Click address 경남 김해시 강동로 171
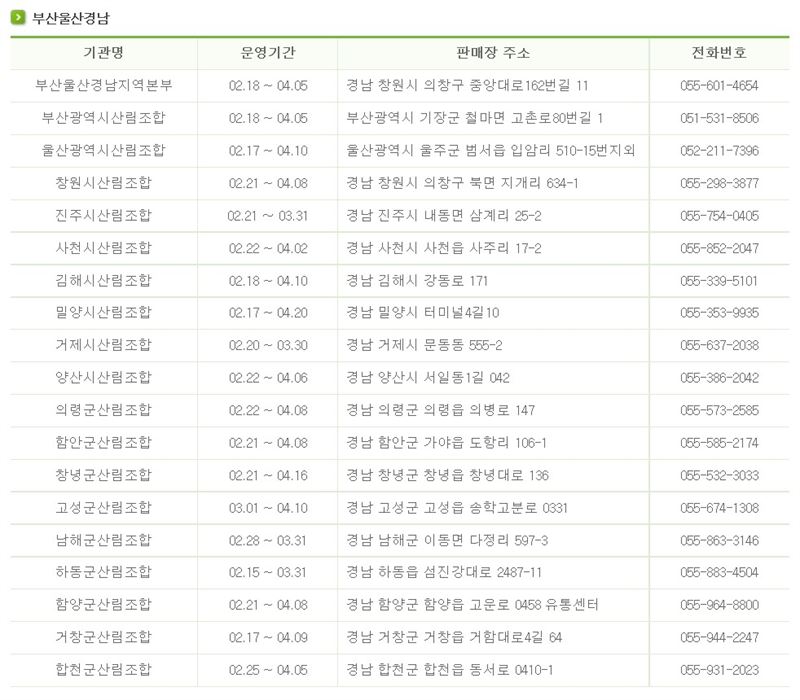Viewport: 800px width, 700px height. (x=417, y=281)
